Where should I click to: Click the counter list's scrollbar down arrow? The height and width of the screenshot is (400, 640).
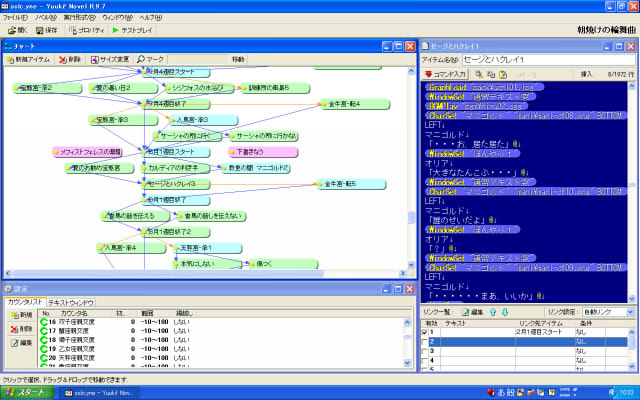click(x=407, y=362)
